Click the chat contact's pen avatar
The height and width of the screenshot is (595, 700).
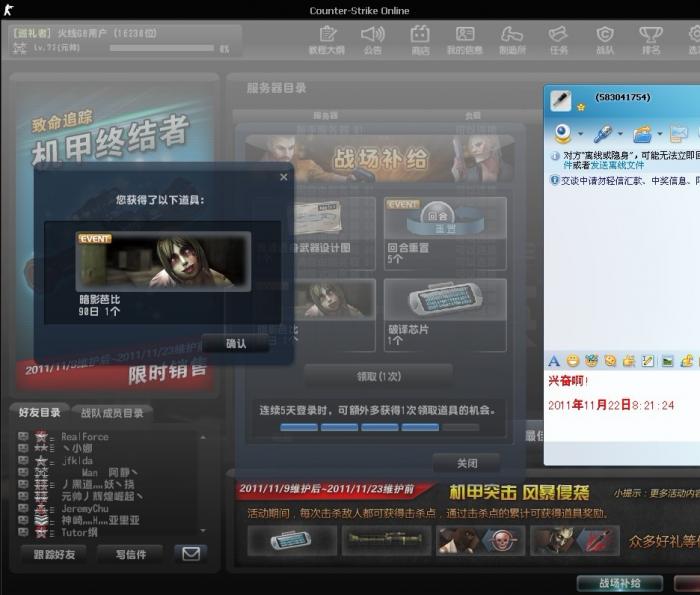tap(561, 100)
